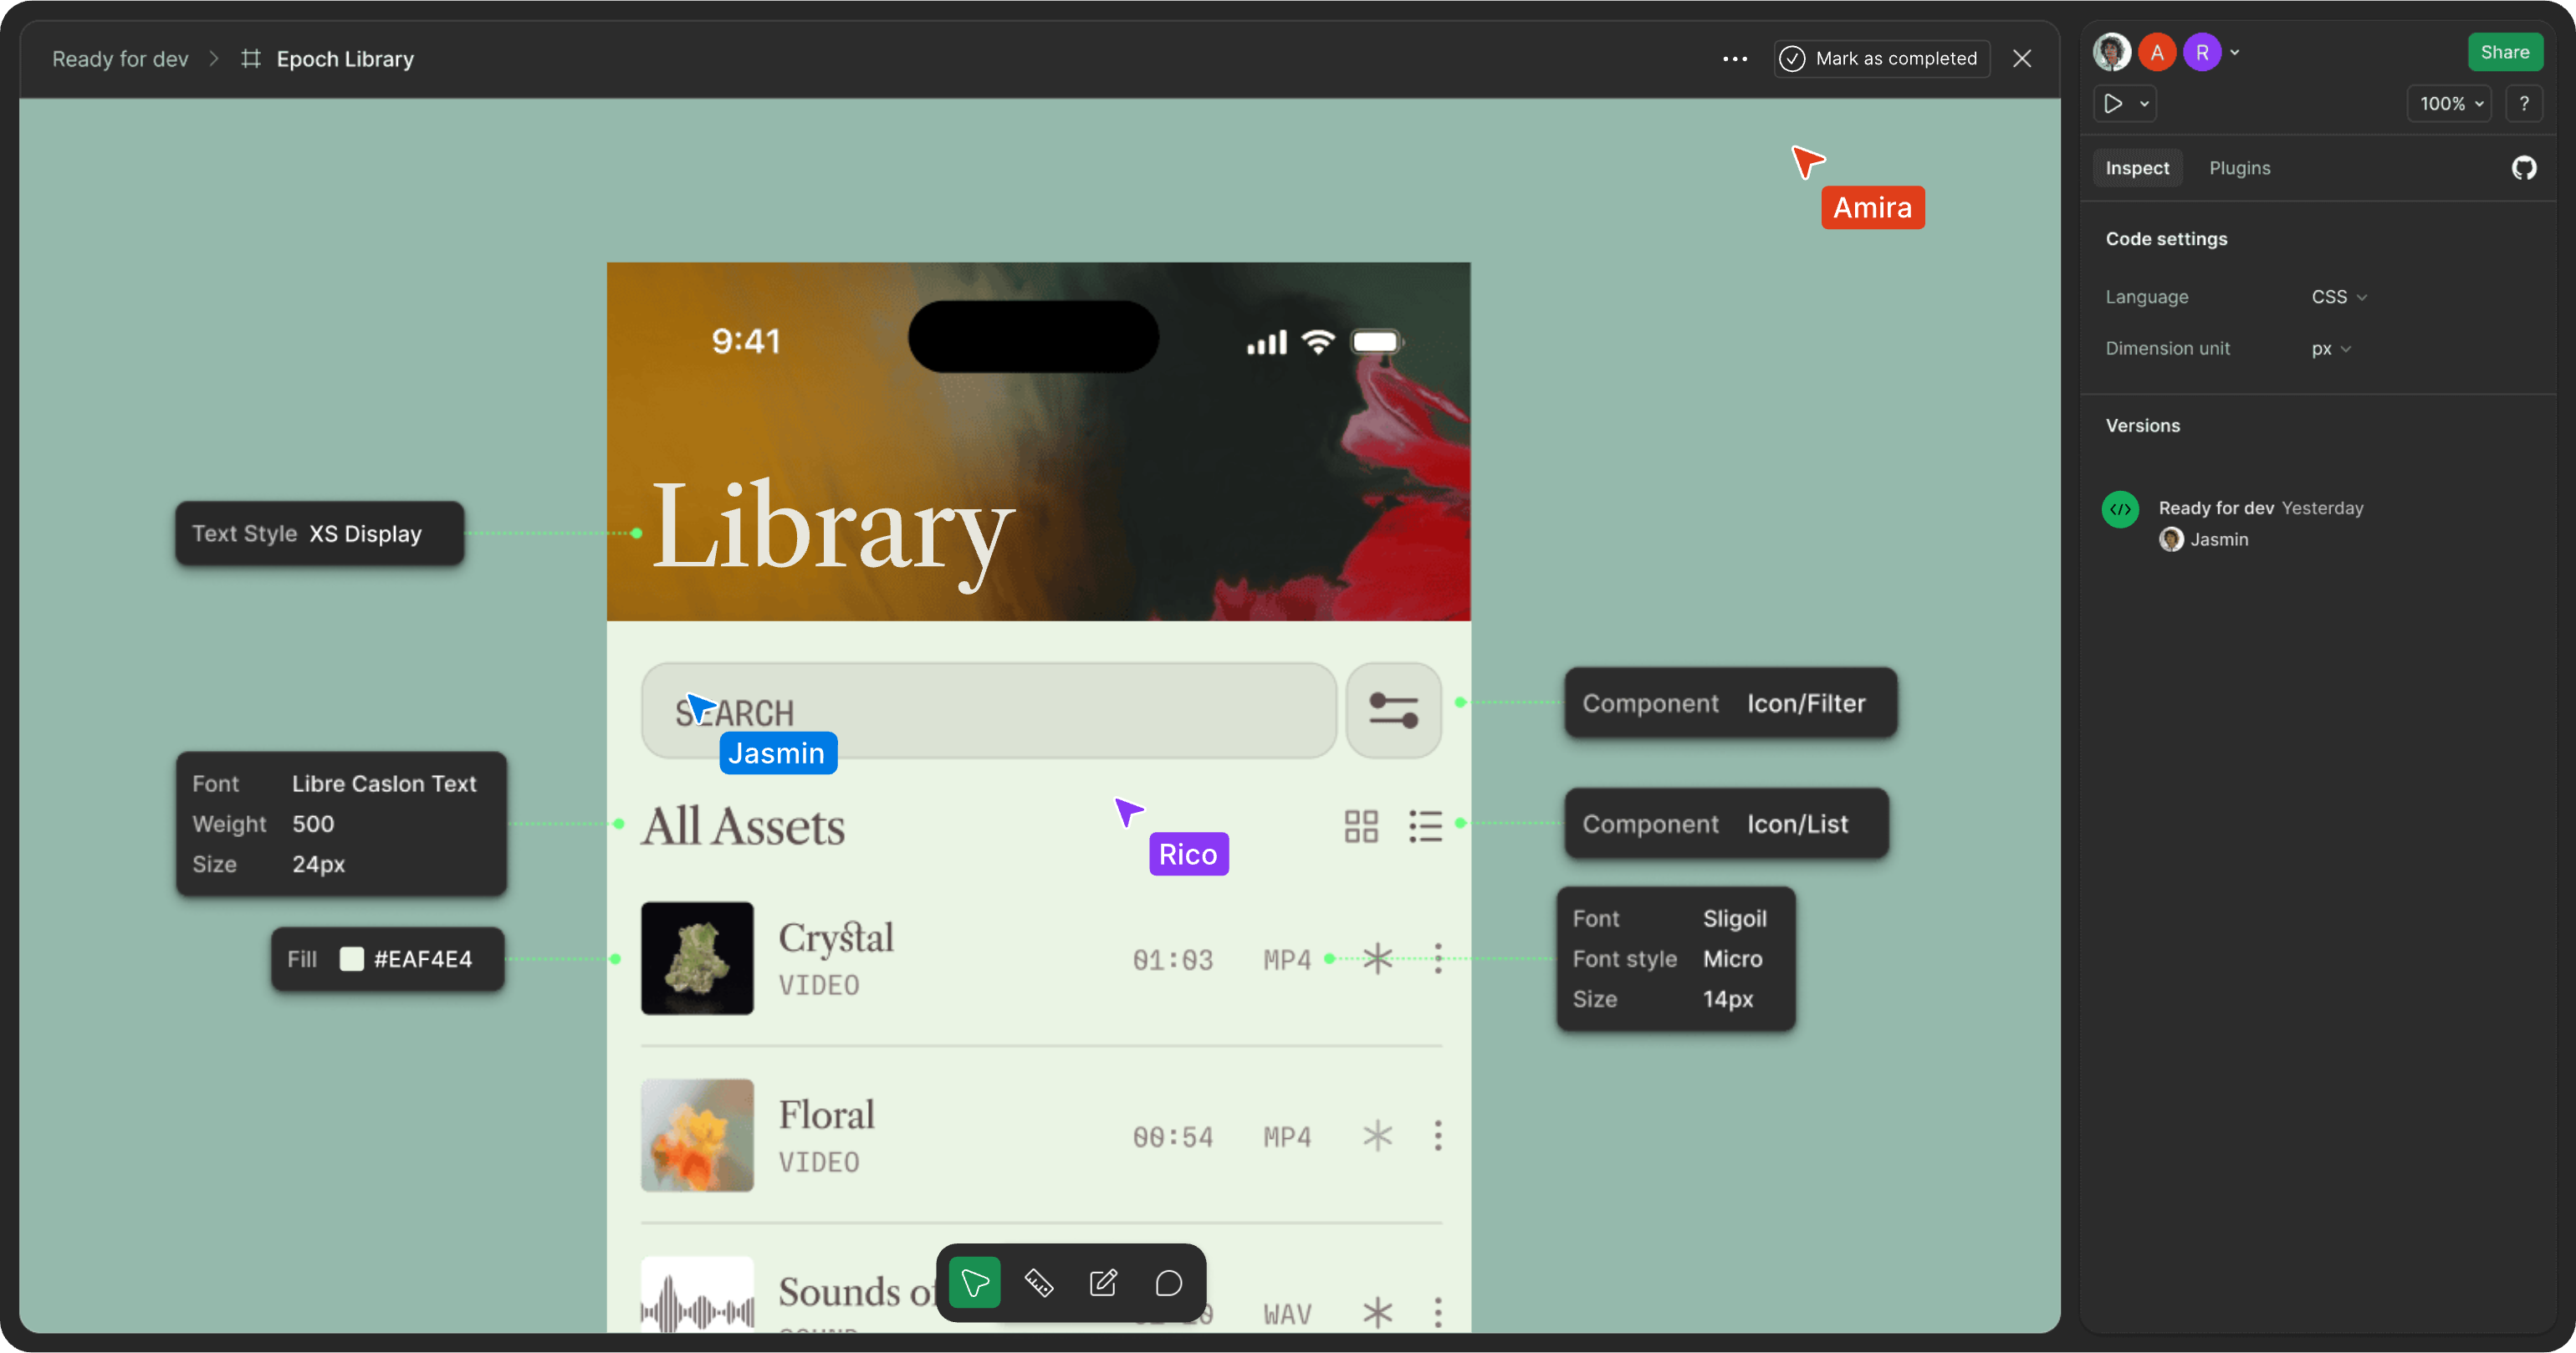Open the Dimension unit px dropdown
The height and width of the screenshot is (1353, 2576).
(x=2330, y=348)
